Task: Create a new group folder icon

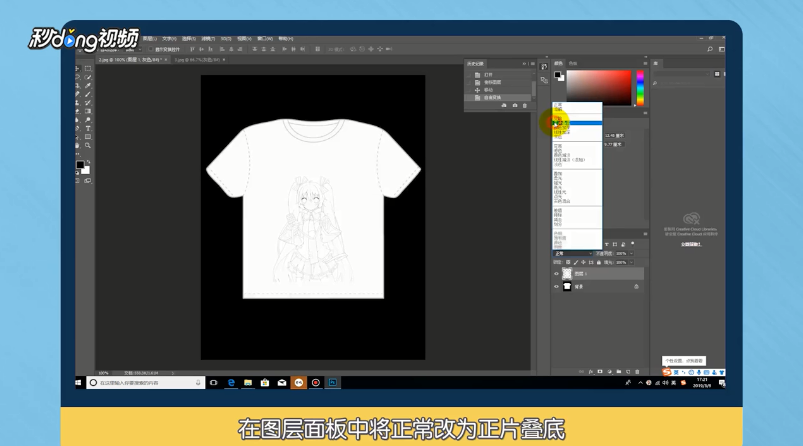Action: pyautogui.click(x=619, y=372)
